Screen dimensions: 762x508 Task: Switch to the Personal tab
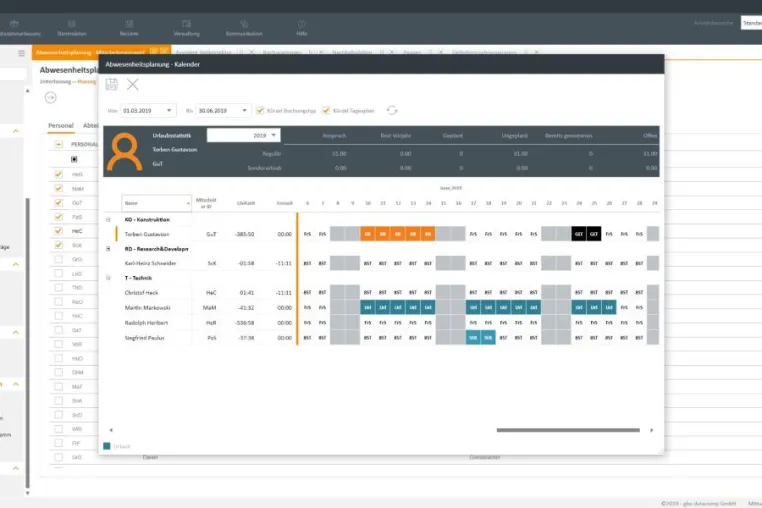point(61,125)
